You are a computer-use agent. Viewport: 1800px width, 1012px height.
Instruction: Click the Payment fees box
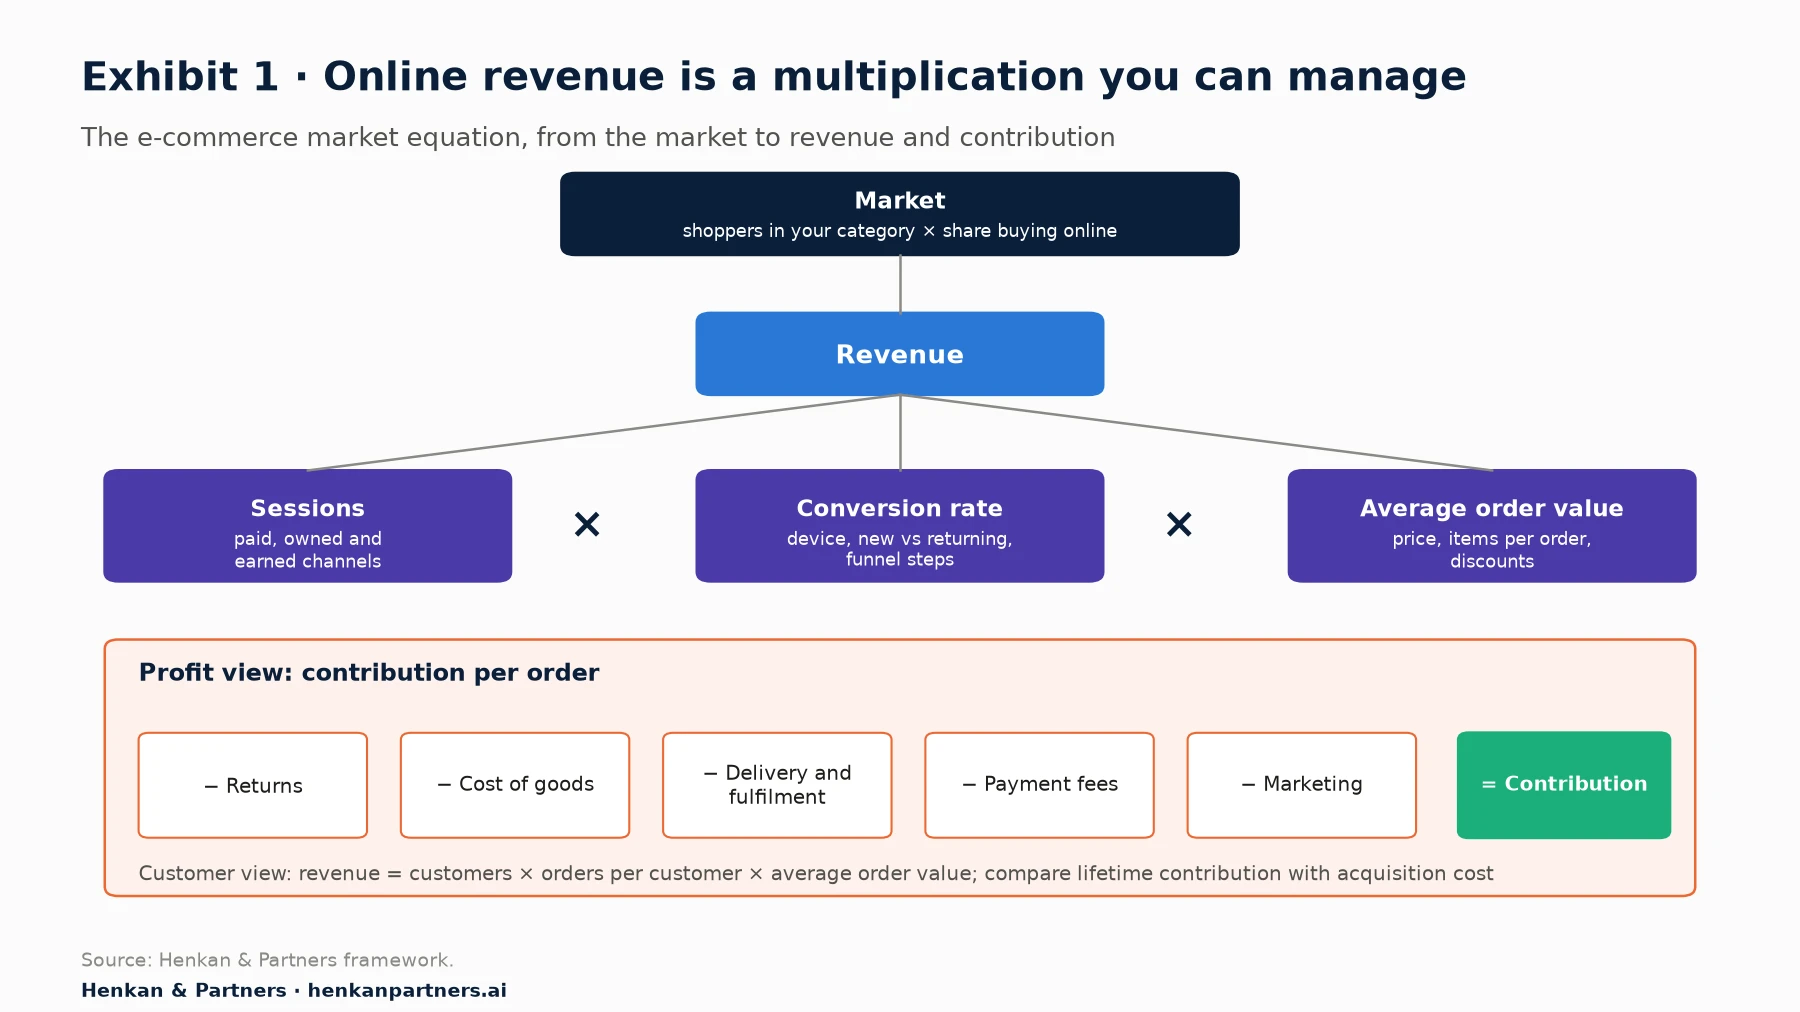coord(1040,785)
